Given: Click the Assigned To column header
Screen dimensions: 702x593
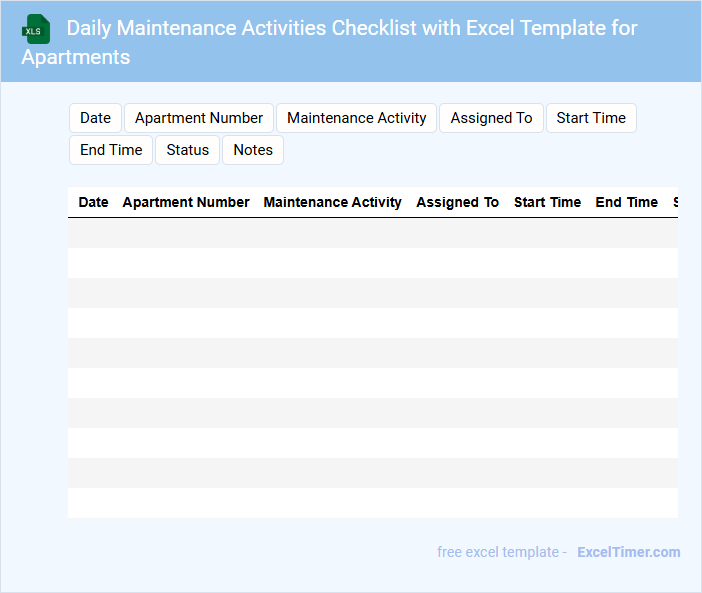Looking at the screenshot, I should [x=457, y=202].
